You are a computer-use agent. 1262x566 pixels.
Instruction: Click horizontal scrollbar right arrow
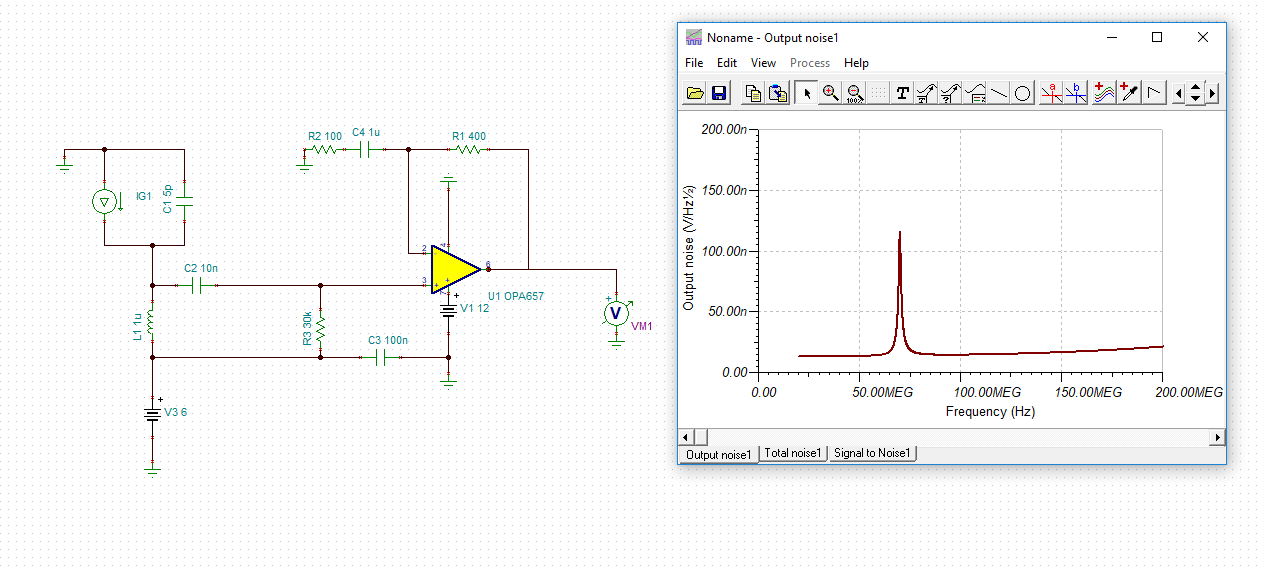click(1217, 437)
